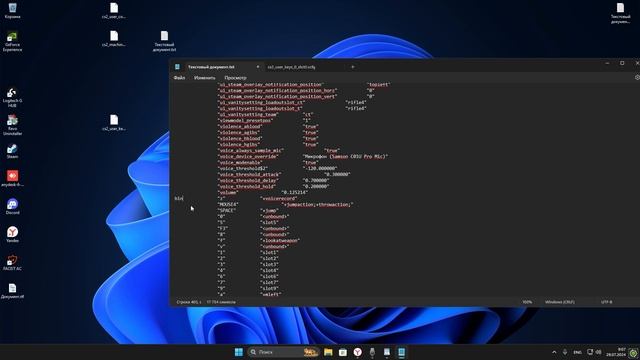
Task: Click the "-120.000000" threshold value
Action: pyautogui.click(x=320, y=168)
